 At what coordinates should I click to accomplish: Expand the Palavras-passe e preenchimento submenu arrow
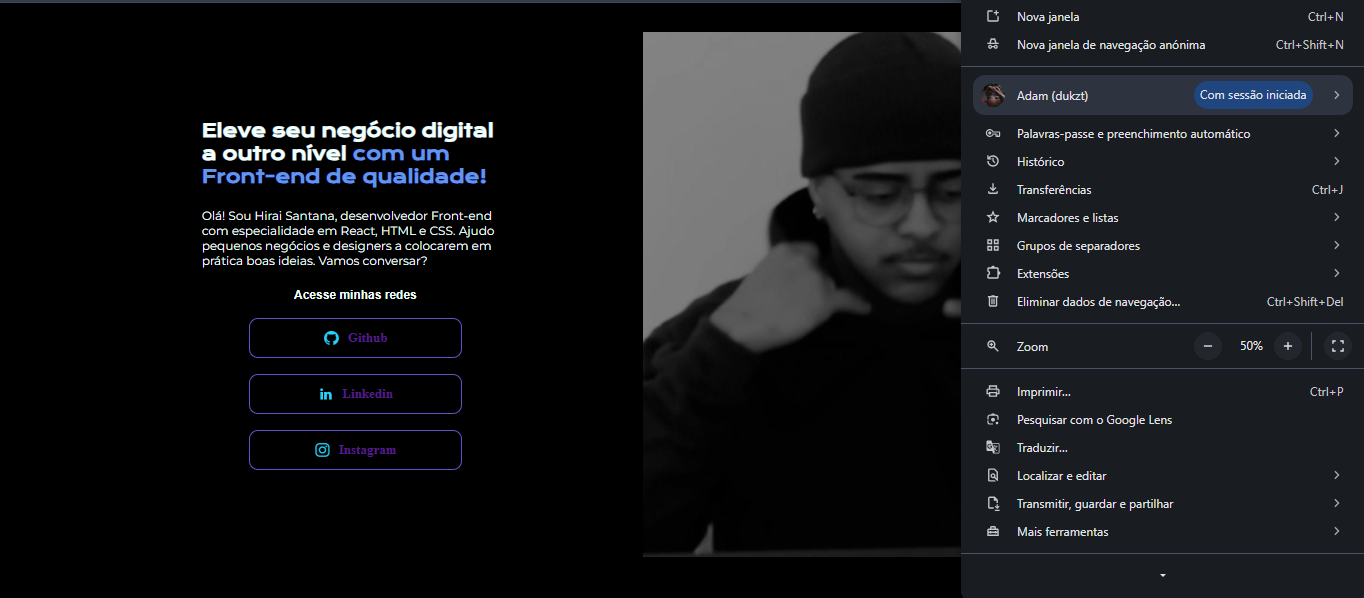click(1337, 133)
